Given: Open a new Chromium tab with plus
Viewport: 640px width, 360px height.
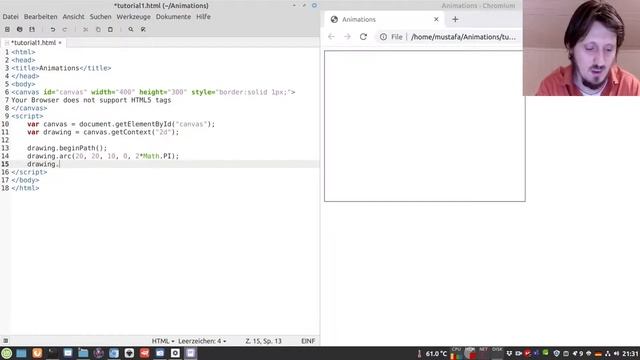Looking at the screenshot, I should 455,19.
